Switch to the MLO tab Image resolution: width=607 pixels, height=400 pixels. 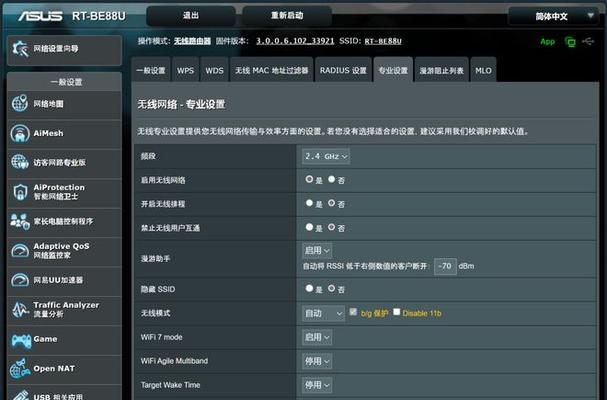pyautogui.click(x=484, y=70)
